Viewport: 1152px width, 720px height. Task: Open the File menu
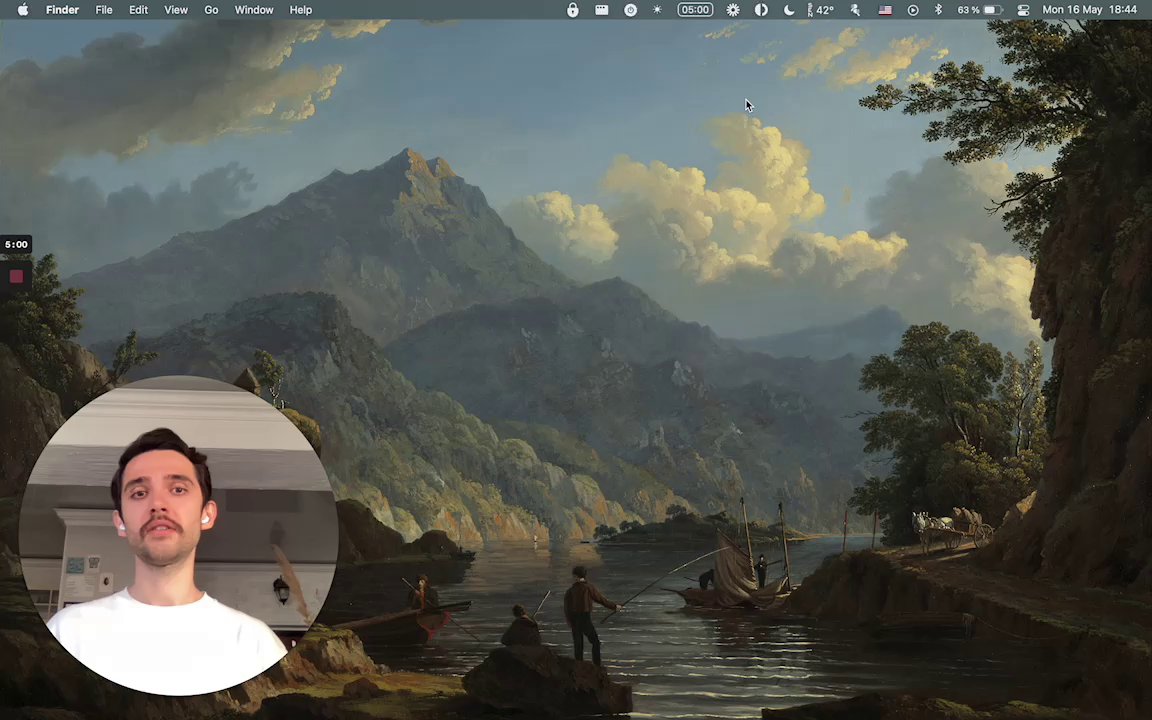coord(104,10)
